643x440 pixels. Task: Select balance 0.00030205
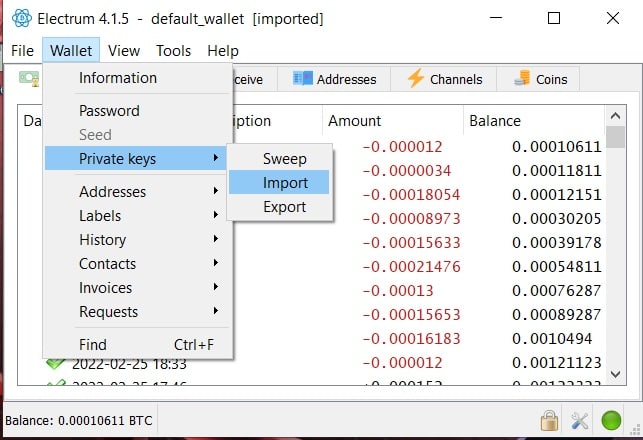pyautogui.click(x=556, y=219)
